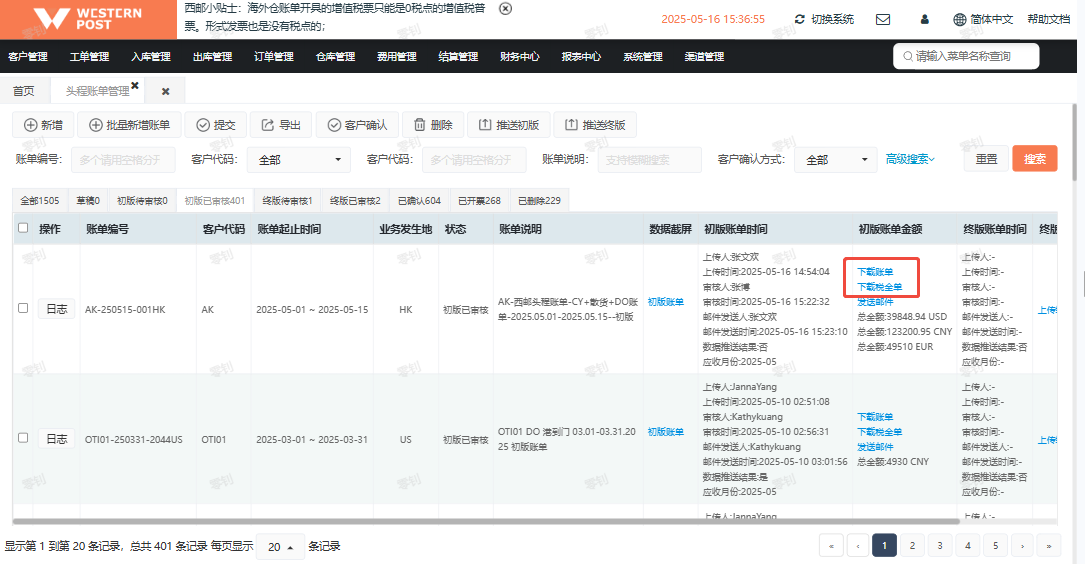Click the Western Post logo

pos(89,19)
